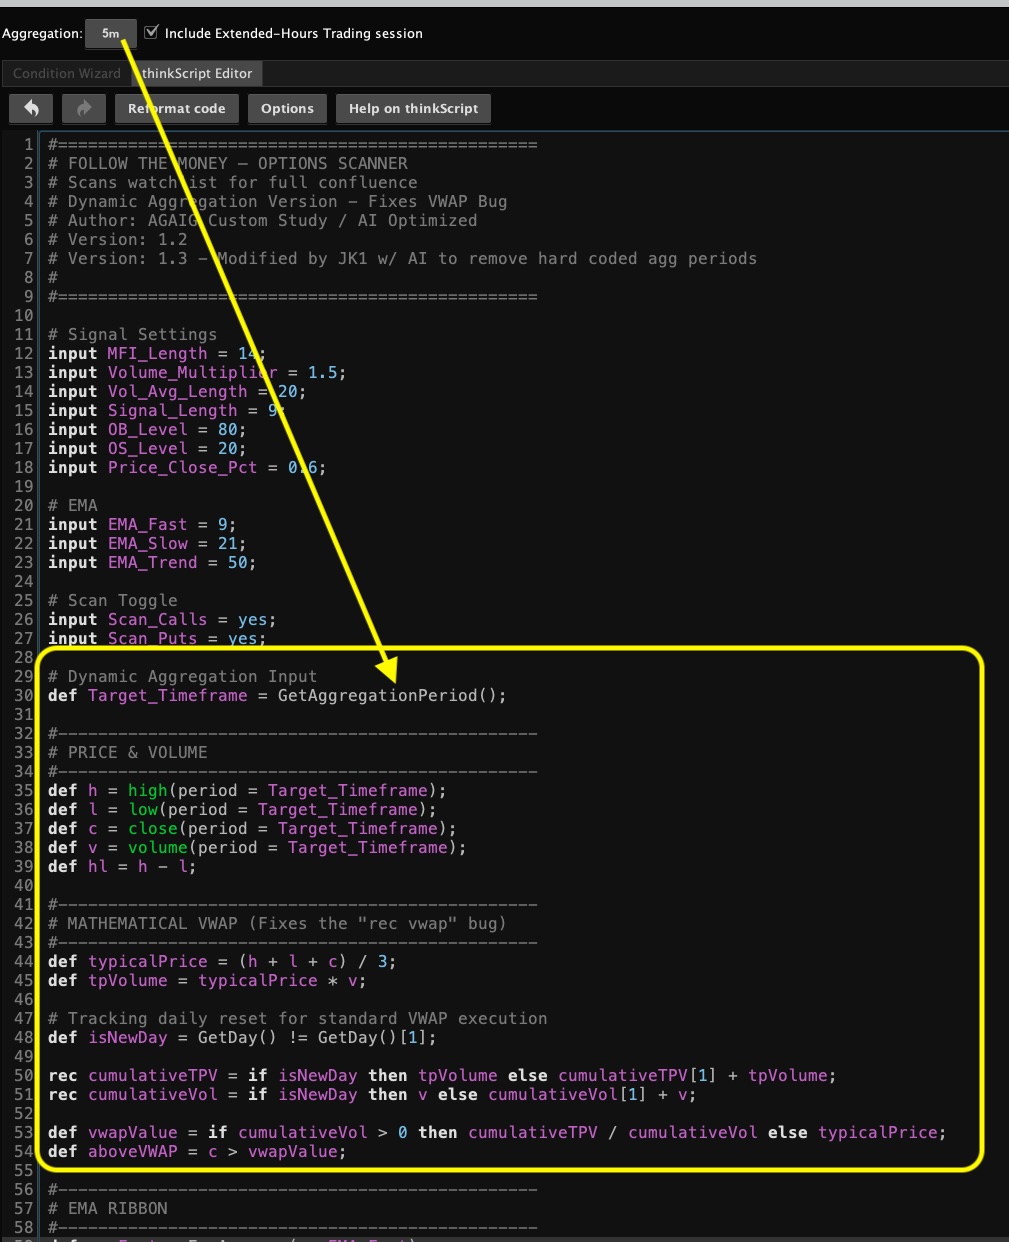Image resolution: width=1009 pixels, height=1242 pixels.
Task: Switch to the Condition Wizard tab
Action: coord(67,73)
